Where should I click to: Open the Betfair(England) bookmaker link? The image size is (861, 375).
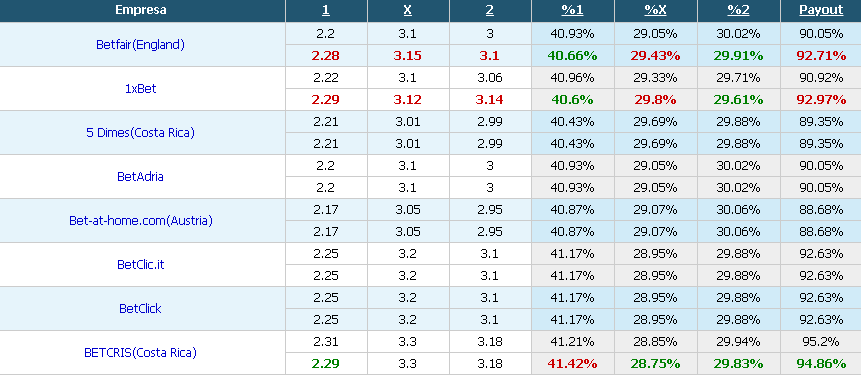pos(141,45)
